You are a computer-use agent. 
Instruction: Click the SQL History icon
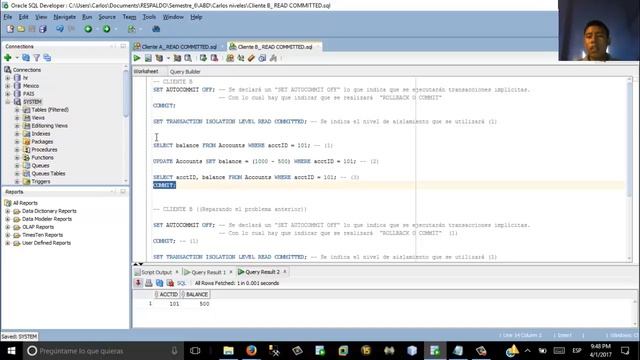pyautogui.click(x=262, y=58)
